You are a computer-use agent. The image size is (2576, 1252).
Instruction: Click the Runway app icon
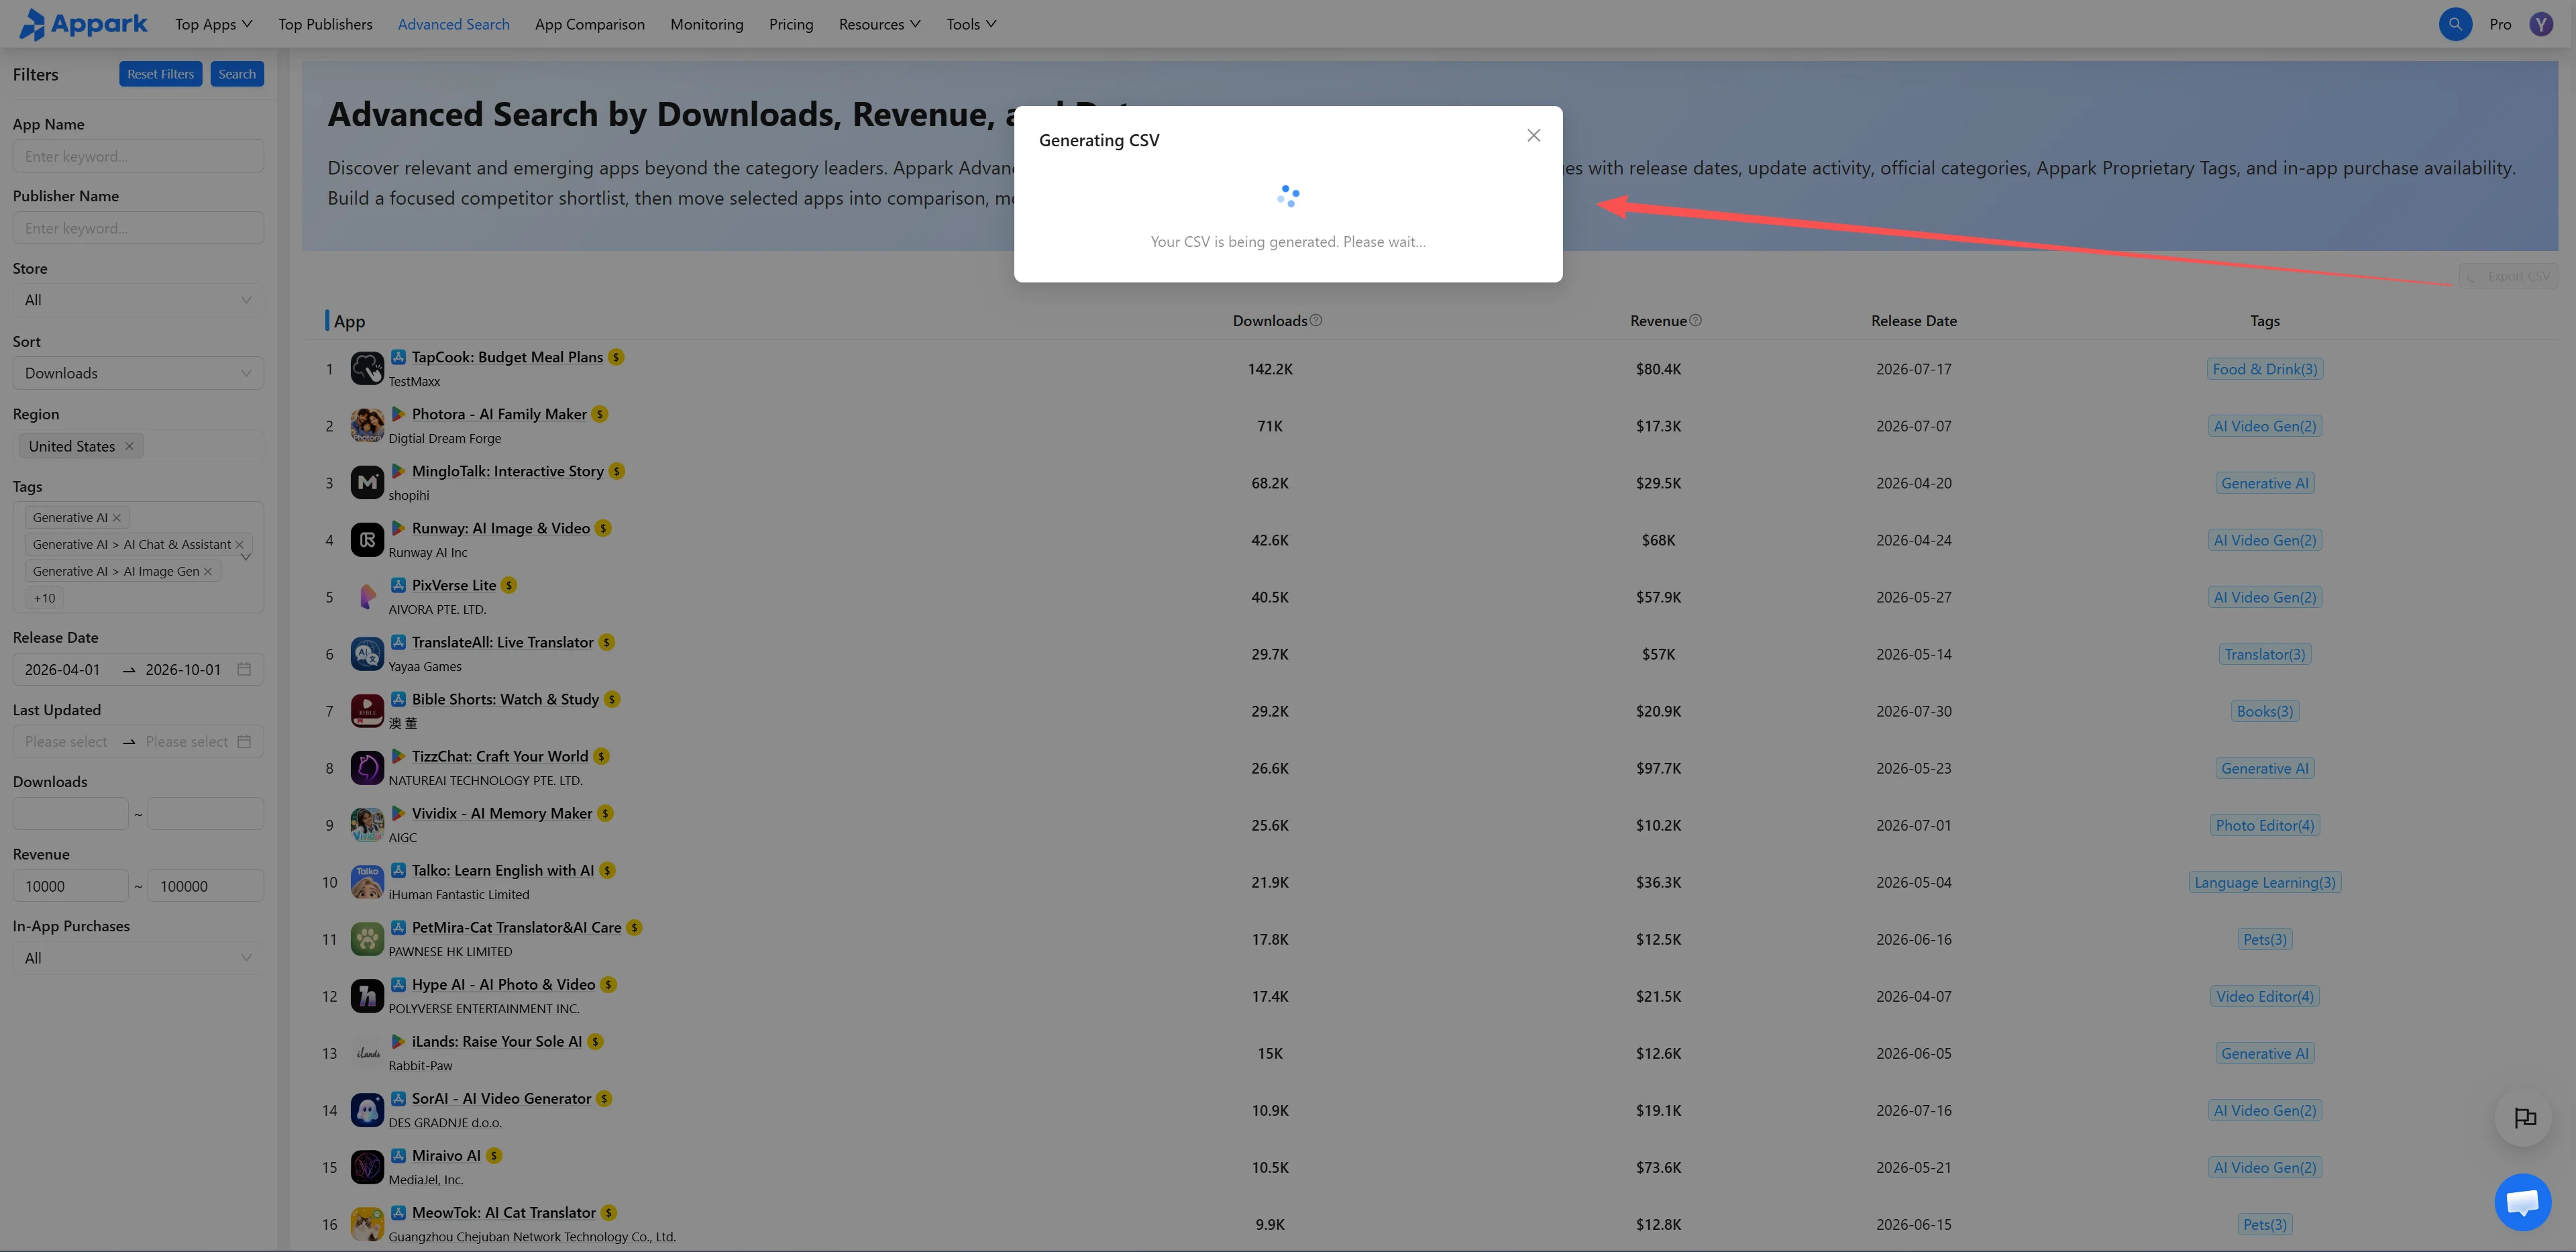(x=367, y=540)
